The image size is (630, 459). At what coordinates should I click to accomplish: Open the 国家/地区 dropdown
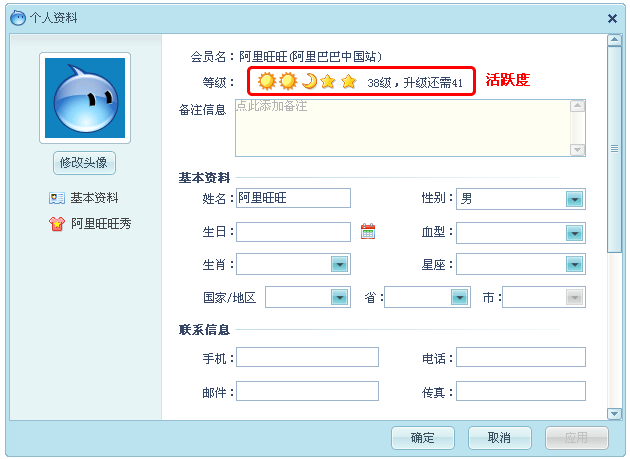(x=308, y=297)
